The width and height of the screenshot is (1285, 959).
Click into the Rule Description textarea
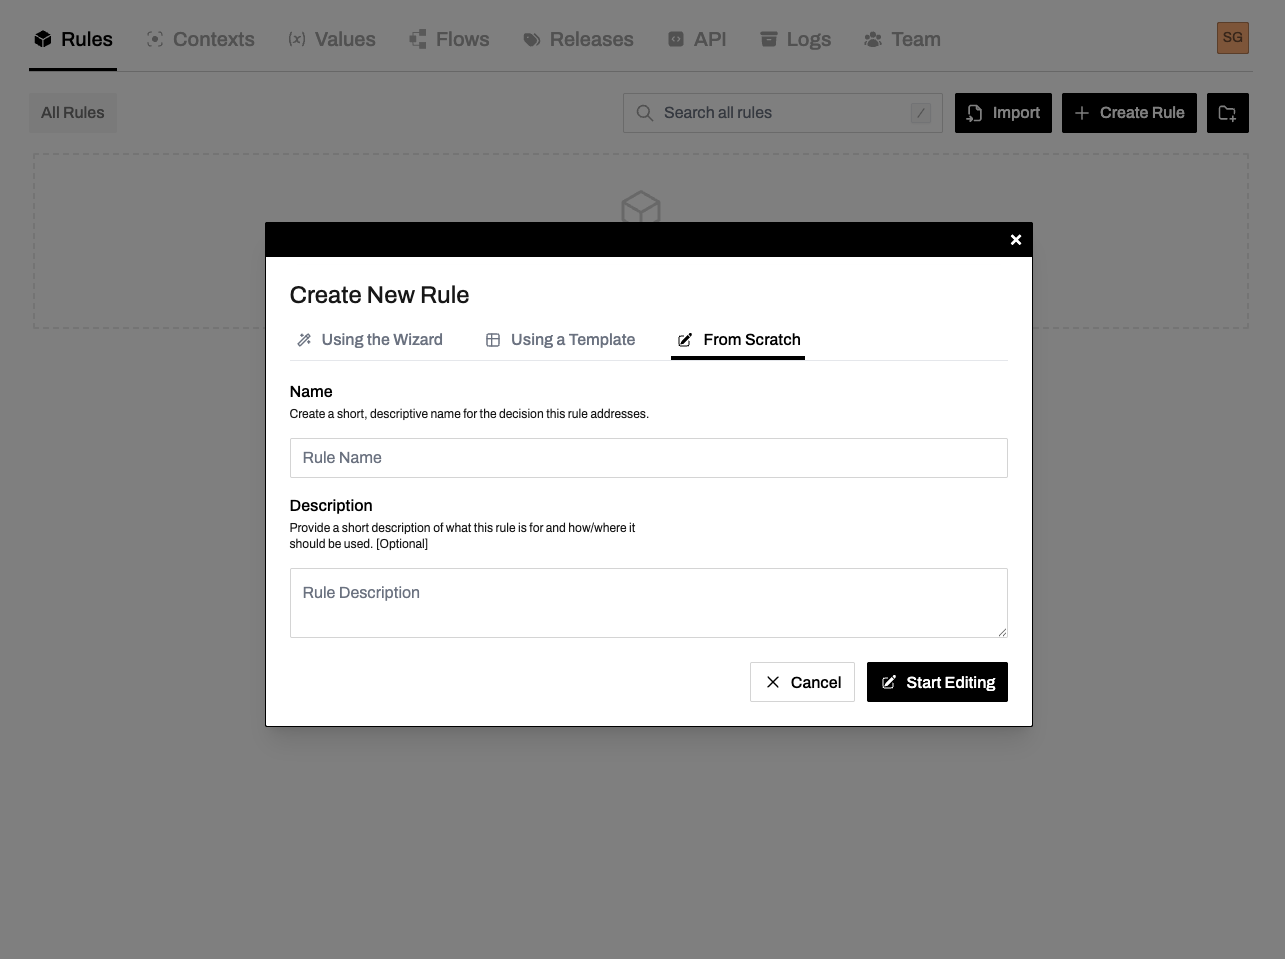(x=648, y=603)
